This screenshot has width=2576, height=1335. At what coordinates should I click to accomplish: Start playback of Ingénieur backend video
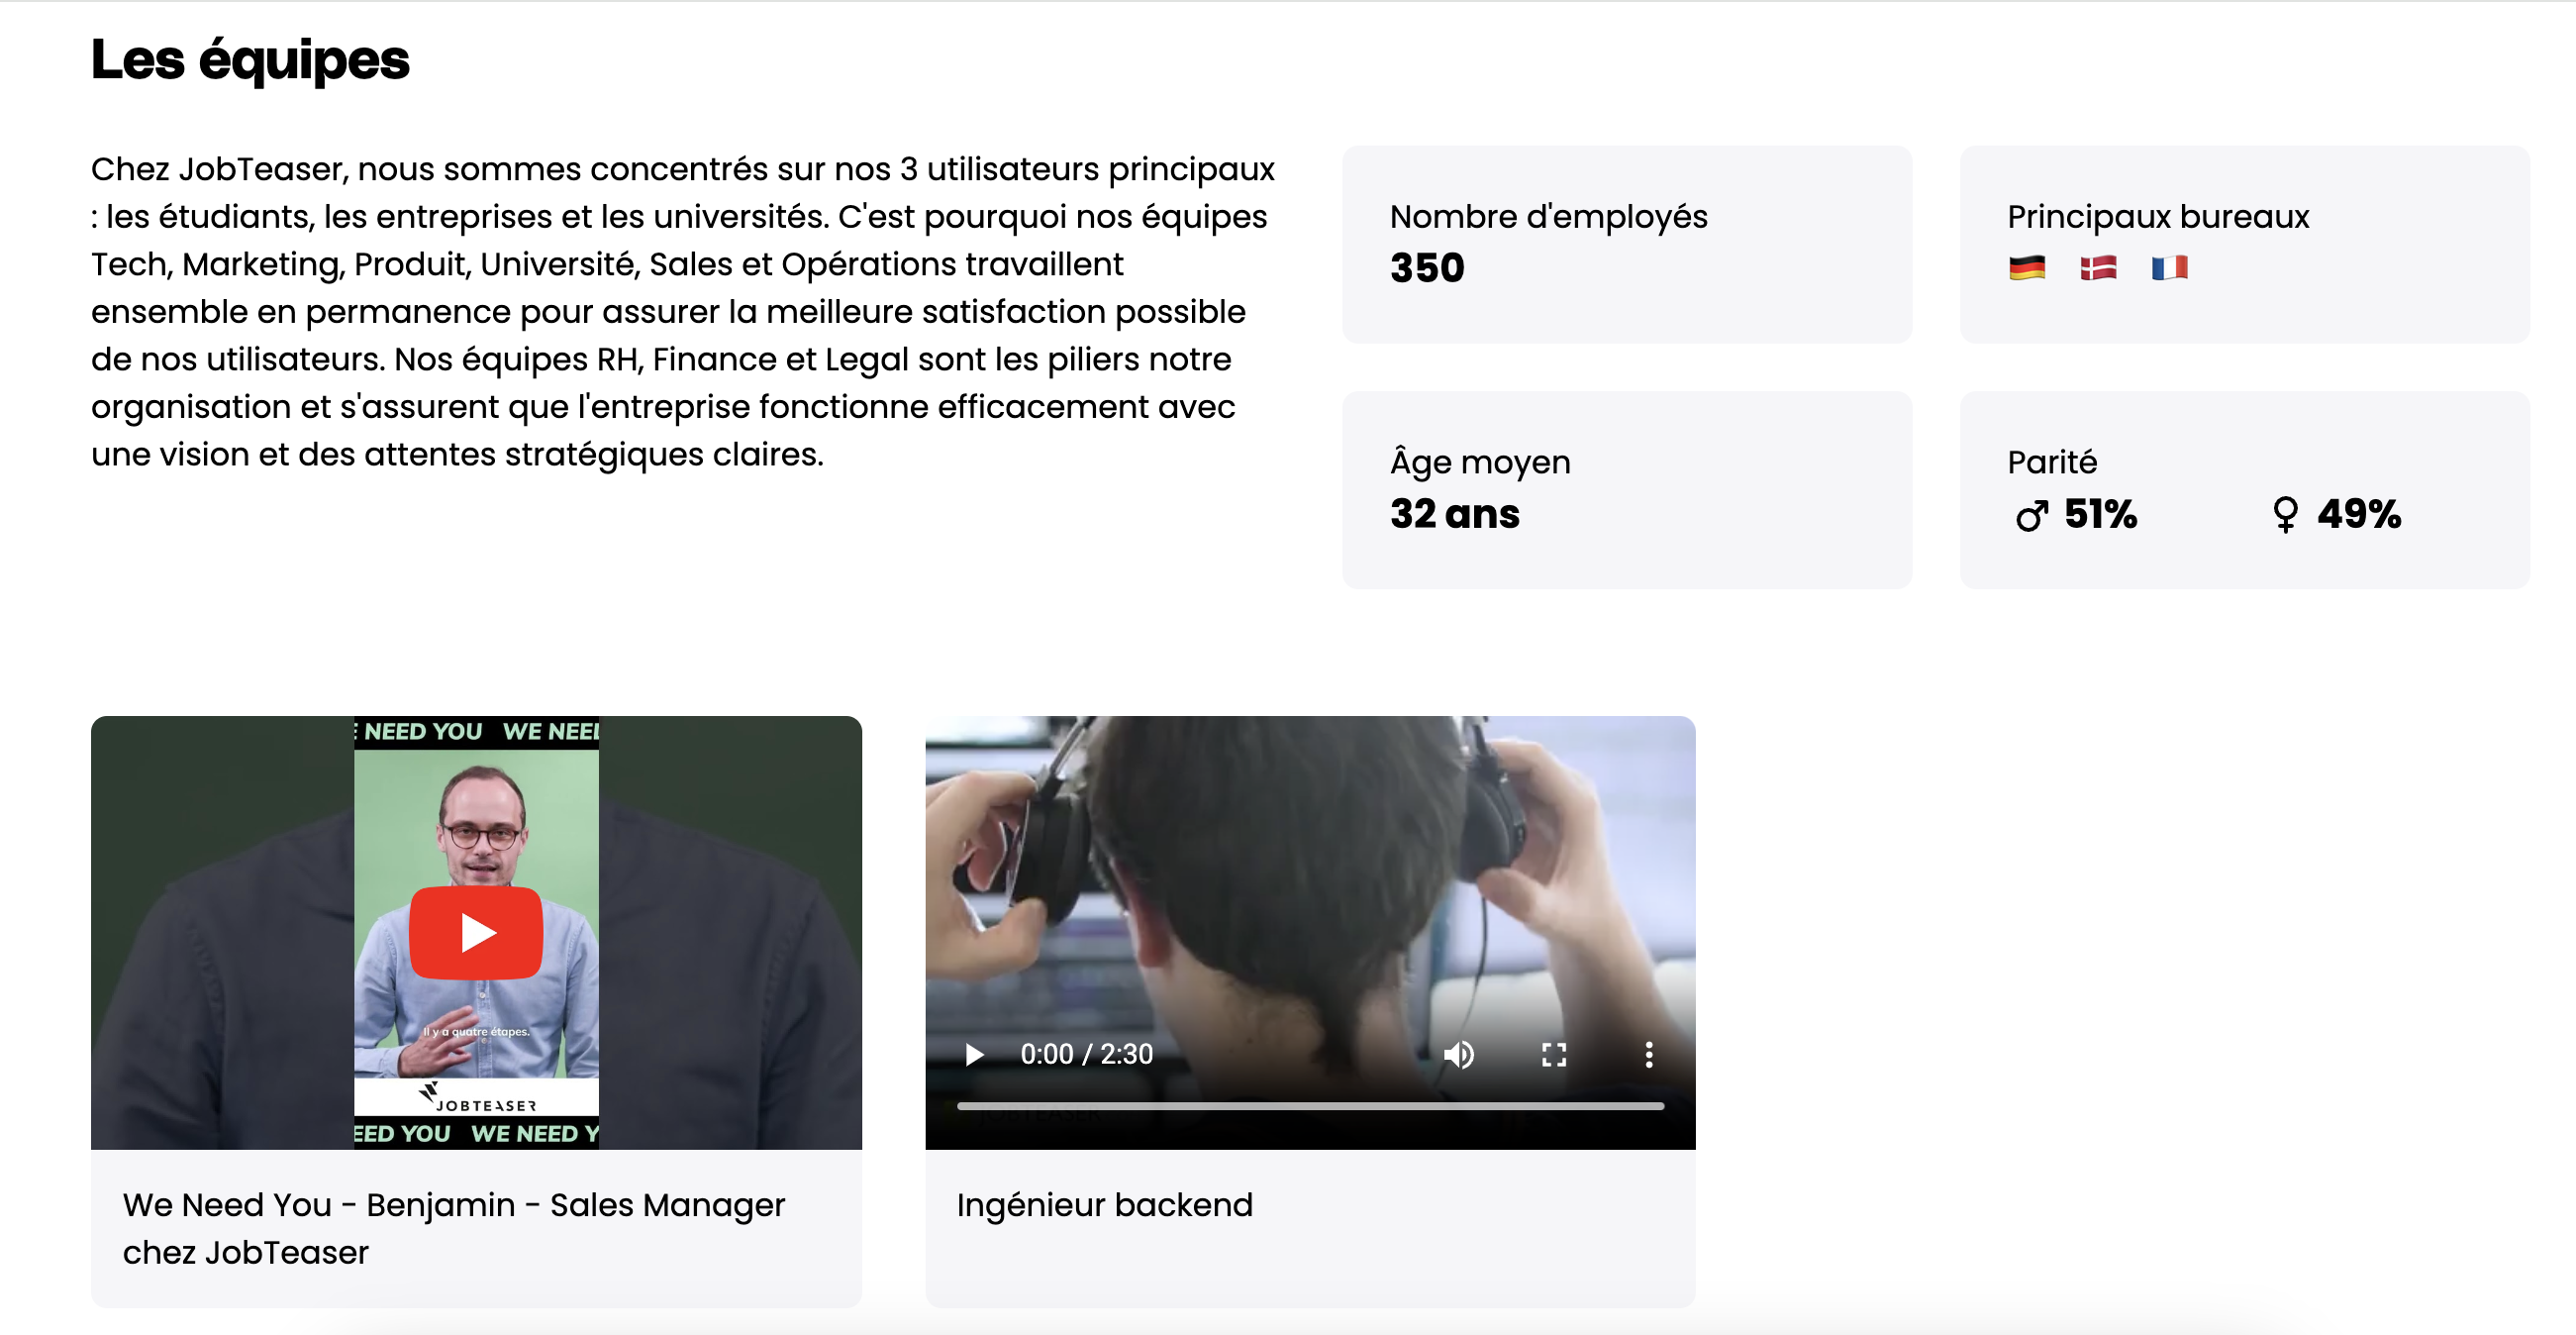(974, 1054)
